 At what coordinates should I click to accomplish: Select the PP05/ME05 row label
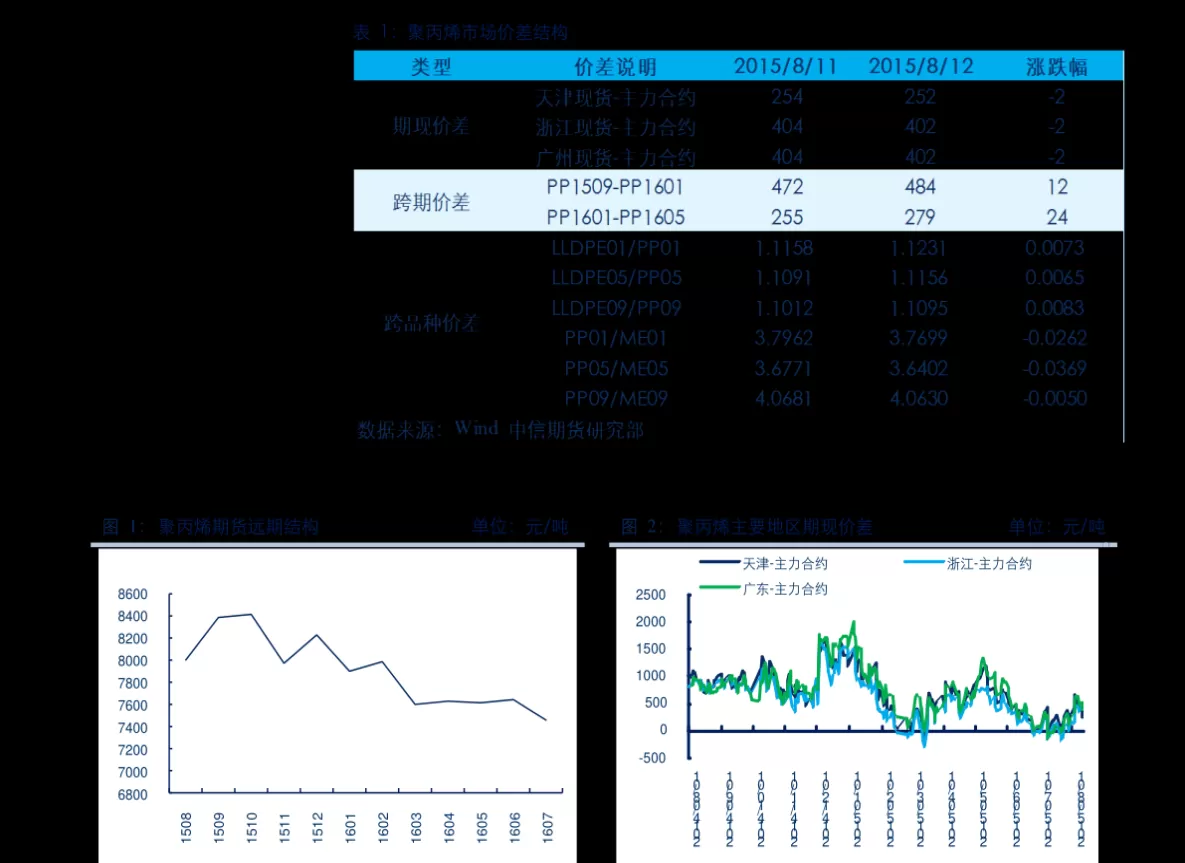pyautogui.click(x=616, y=369)
